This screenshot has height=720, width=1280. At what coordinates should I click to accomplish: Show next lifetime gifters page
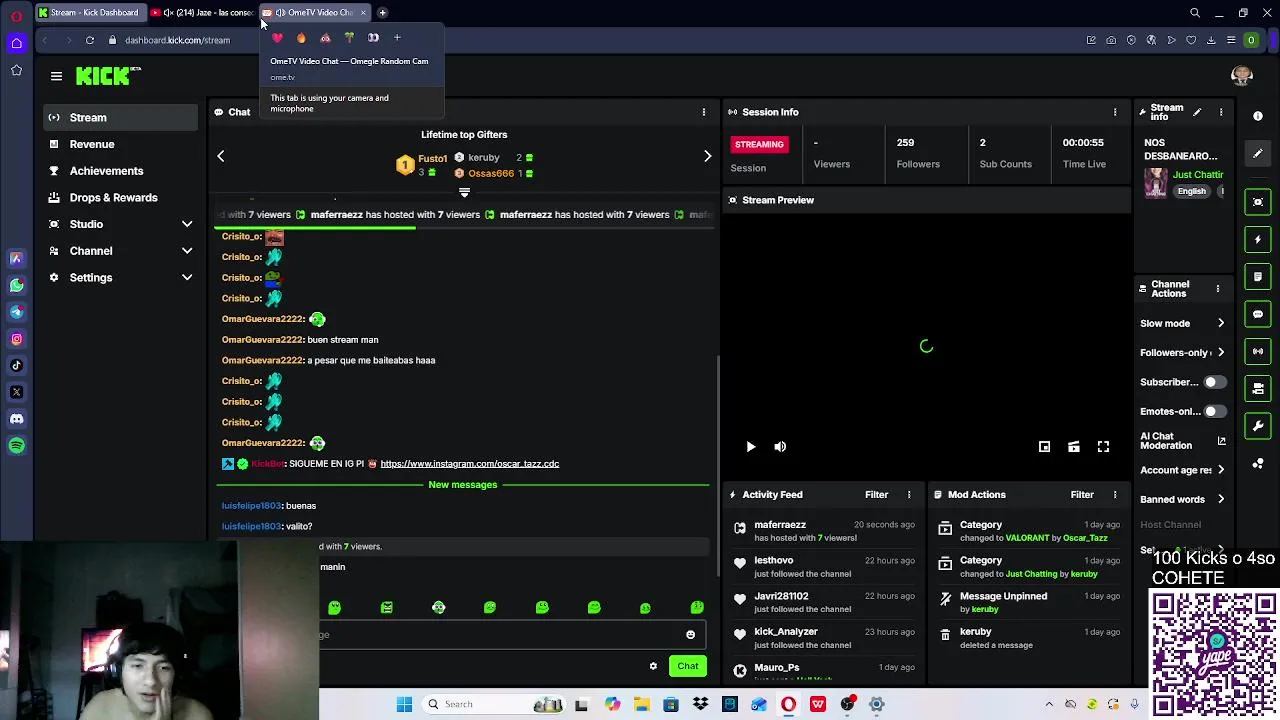(707, 156)
